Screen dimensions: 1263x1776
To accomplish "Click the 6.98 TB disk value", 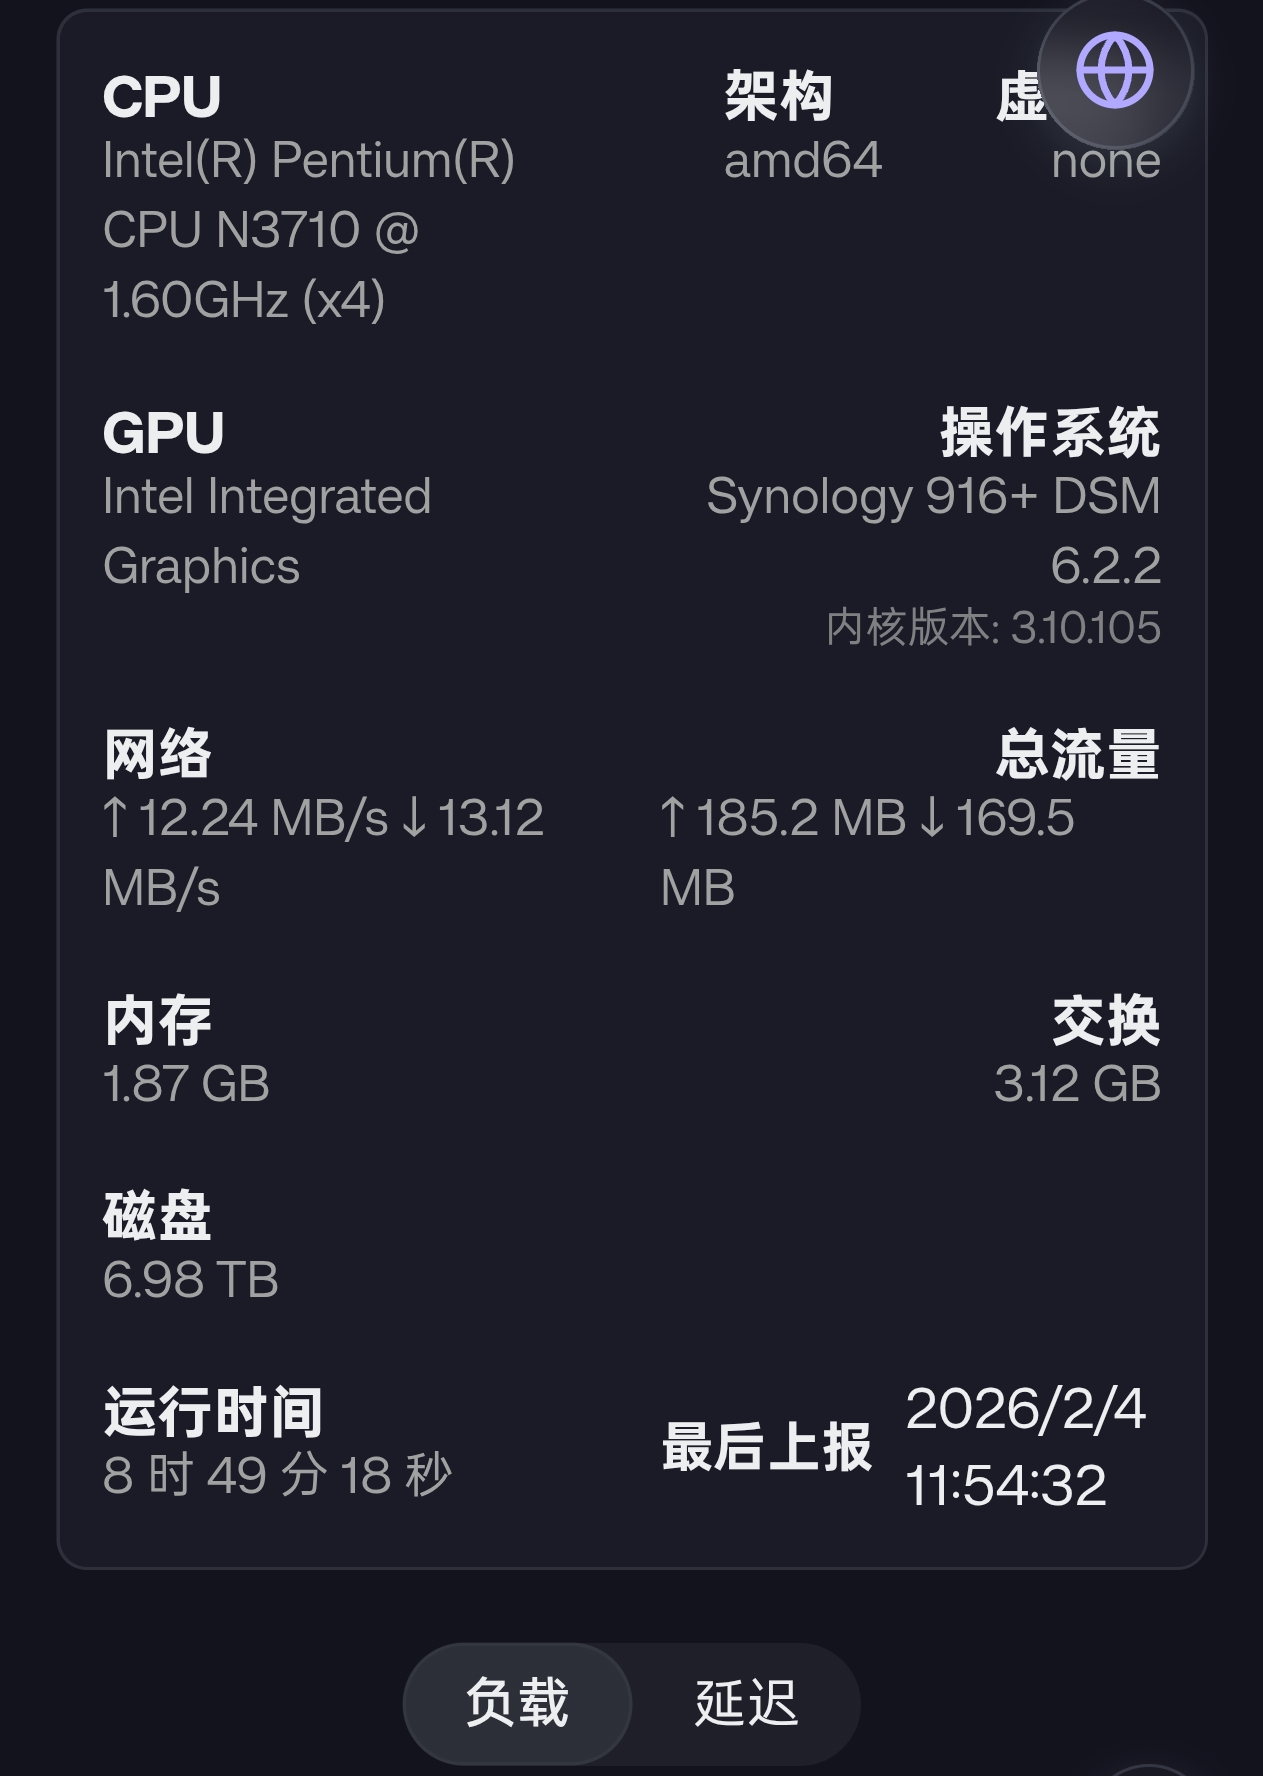I will click(191, 1280).
